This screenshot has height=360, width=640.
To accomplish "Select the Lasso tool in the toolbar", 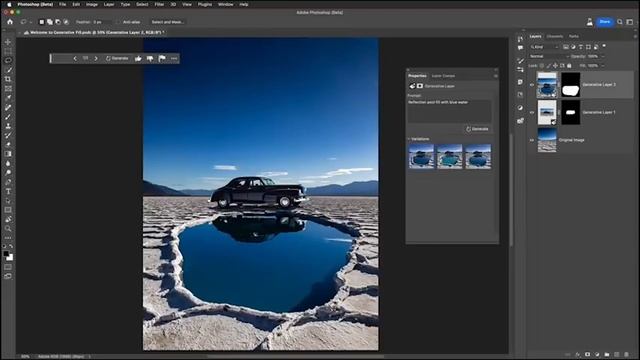I will tap(8, 60).
